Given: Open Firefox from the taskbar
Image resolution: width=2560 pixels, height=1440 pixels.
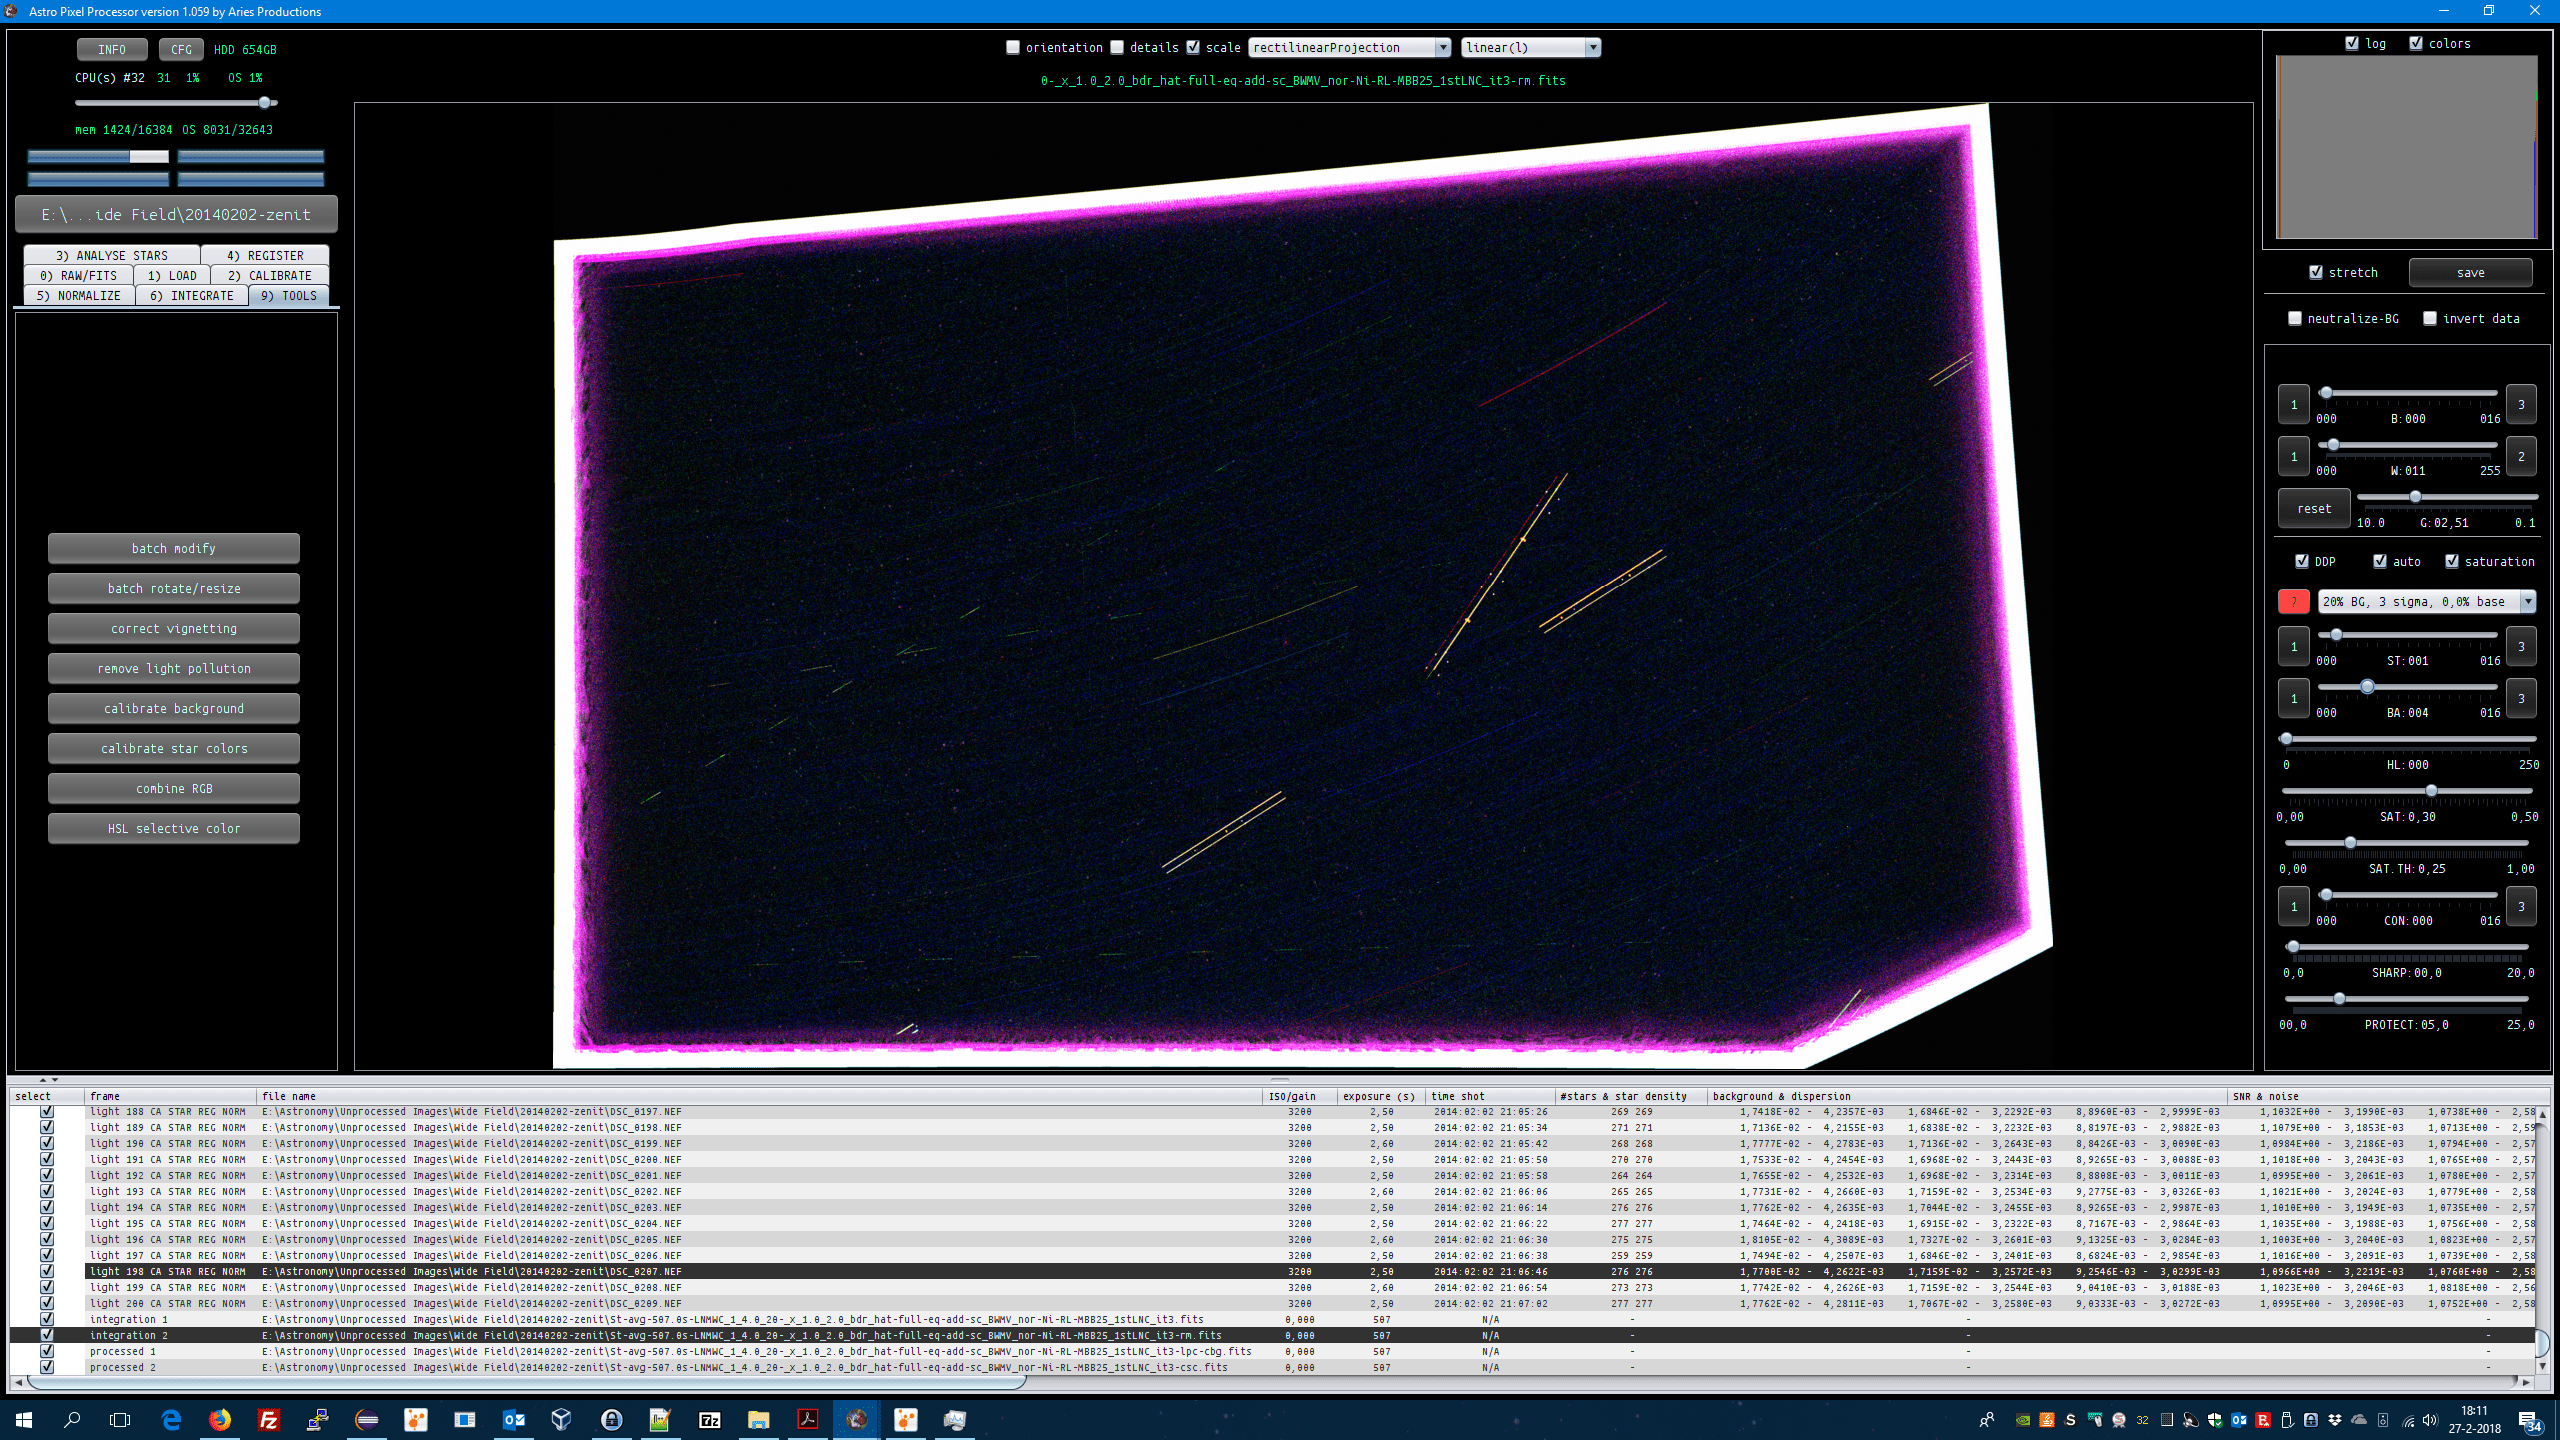Looking at the screenshot, I should pos(220,1419).
